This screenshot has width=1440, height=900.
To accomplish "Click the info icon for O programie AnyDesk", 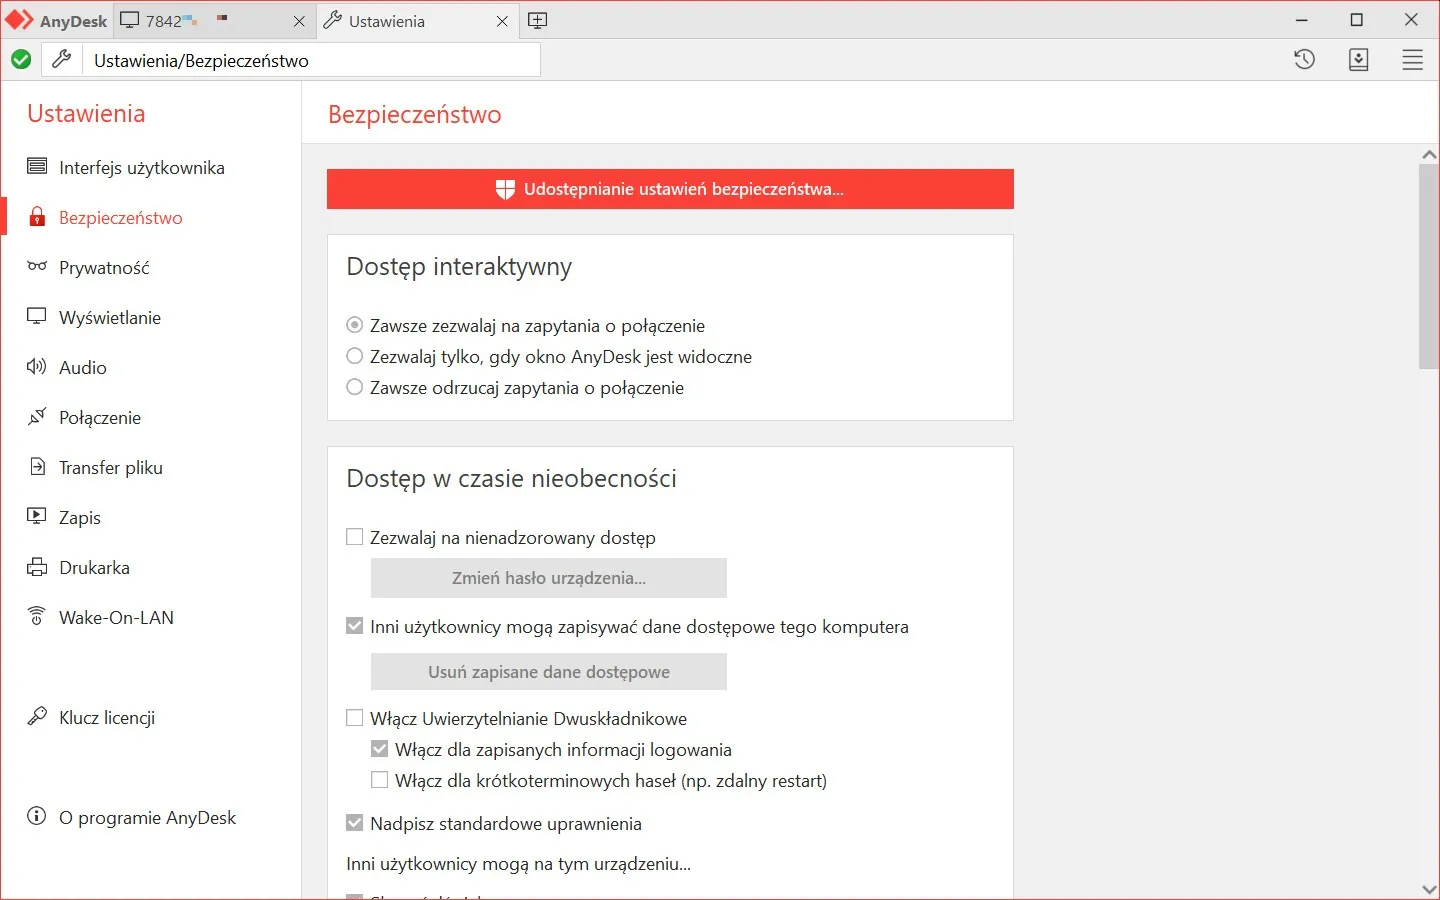I will click(37, 816).
